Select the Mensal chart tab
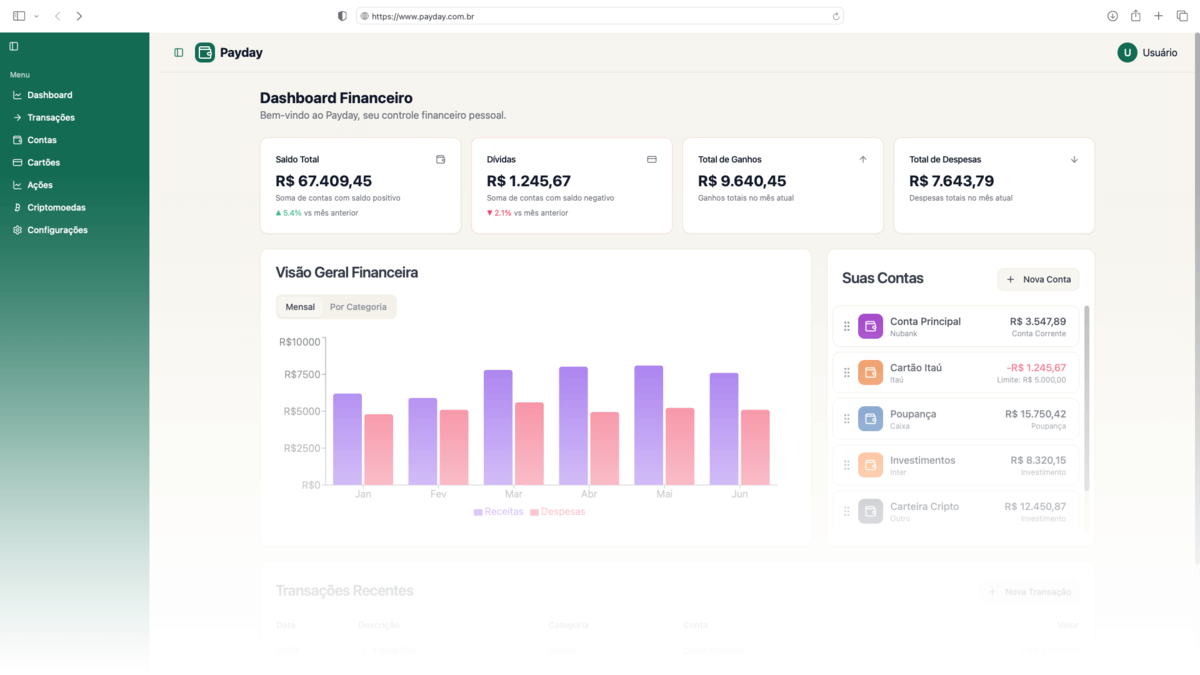 coord(300,307)
